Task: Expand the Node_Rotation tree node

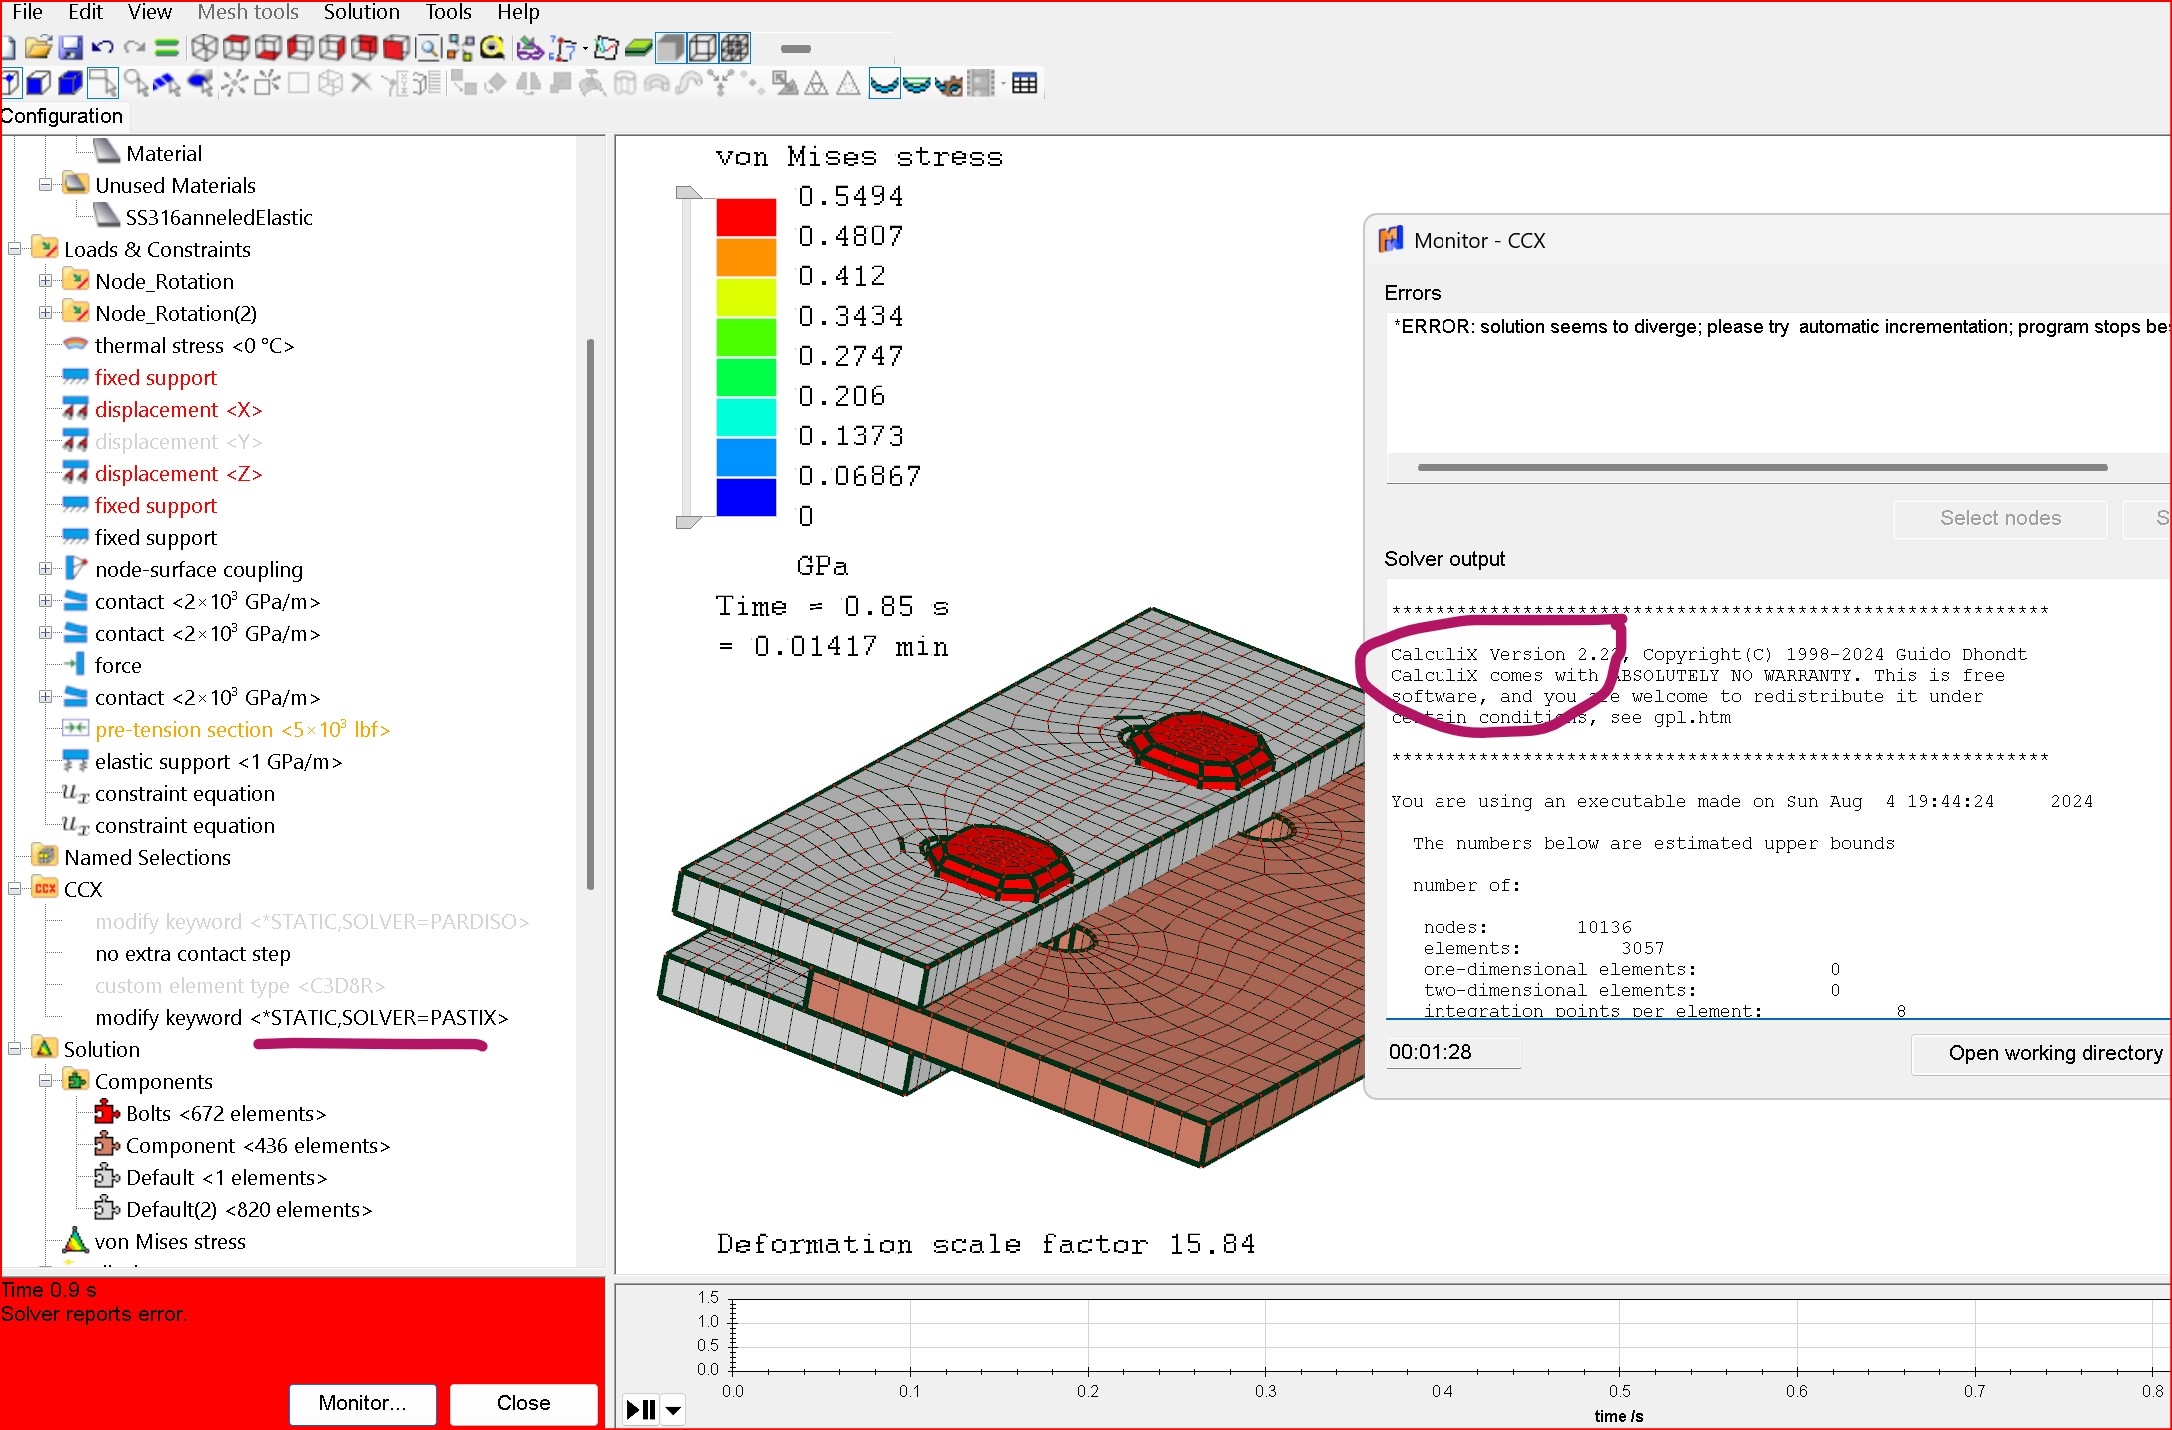Action: 46,282
